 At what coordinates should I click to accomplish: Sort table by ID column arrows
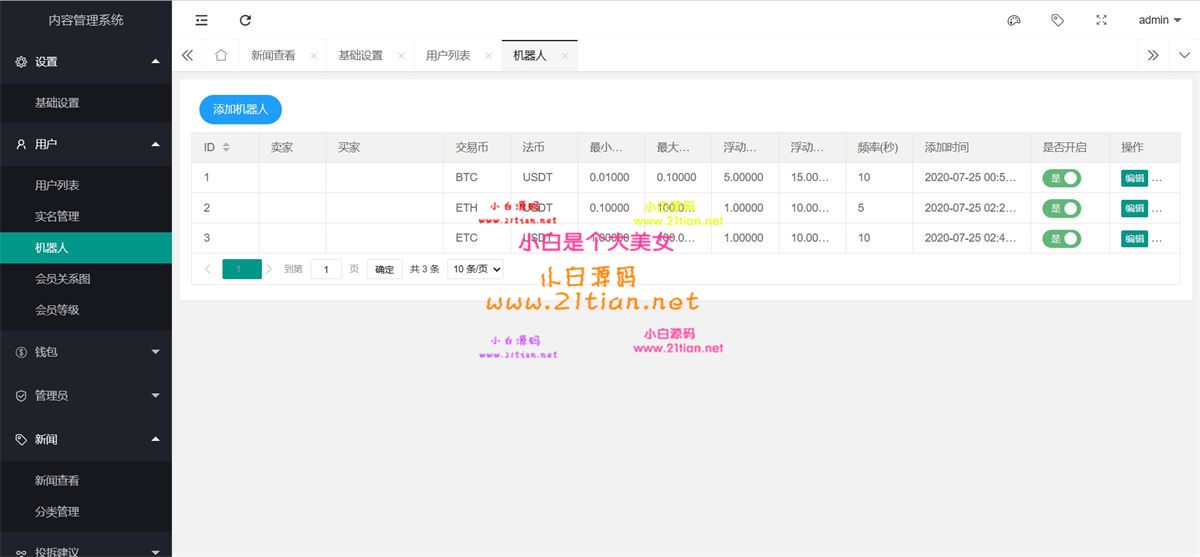click(x=226, y=148)
